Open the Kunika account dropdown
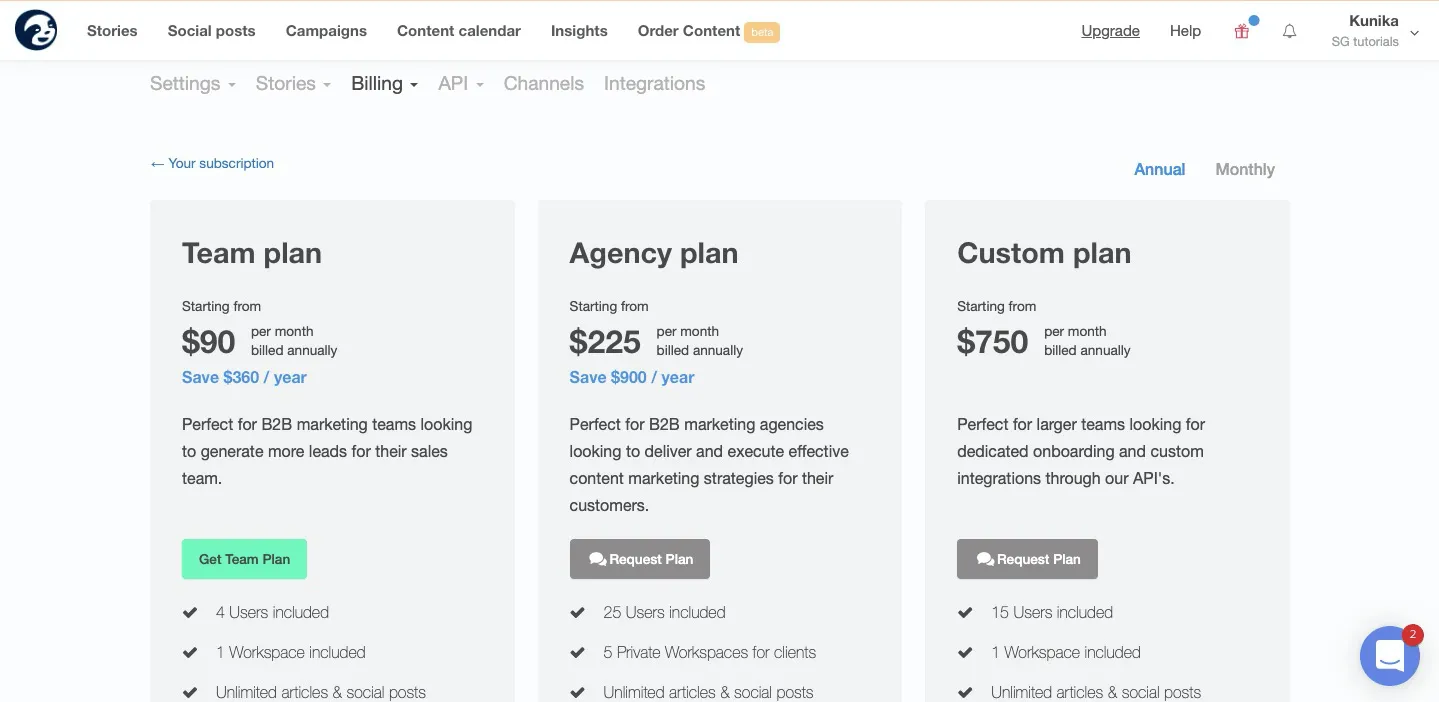The image size is (1439, 702). click(1375, 31)
